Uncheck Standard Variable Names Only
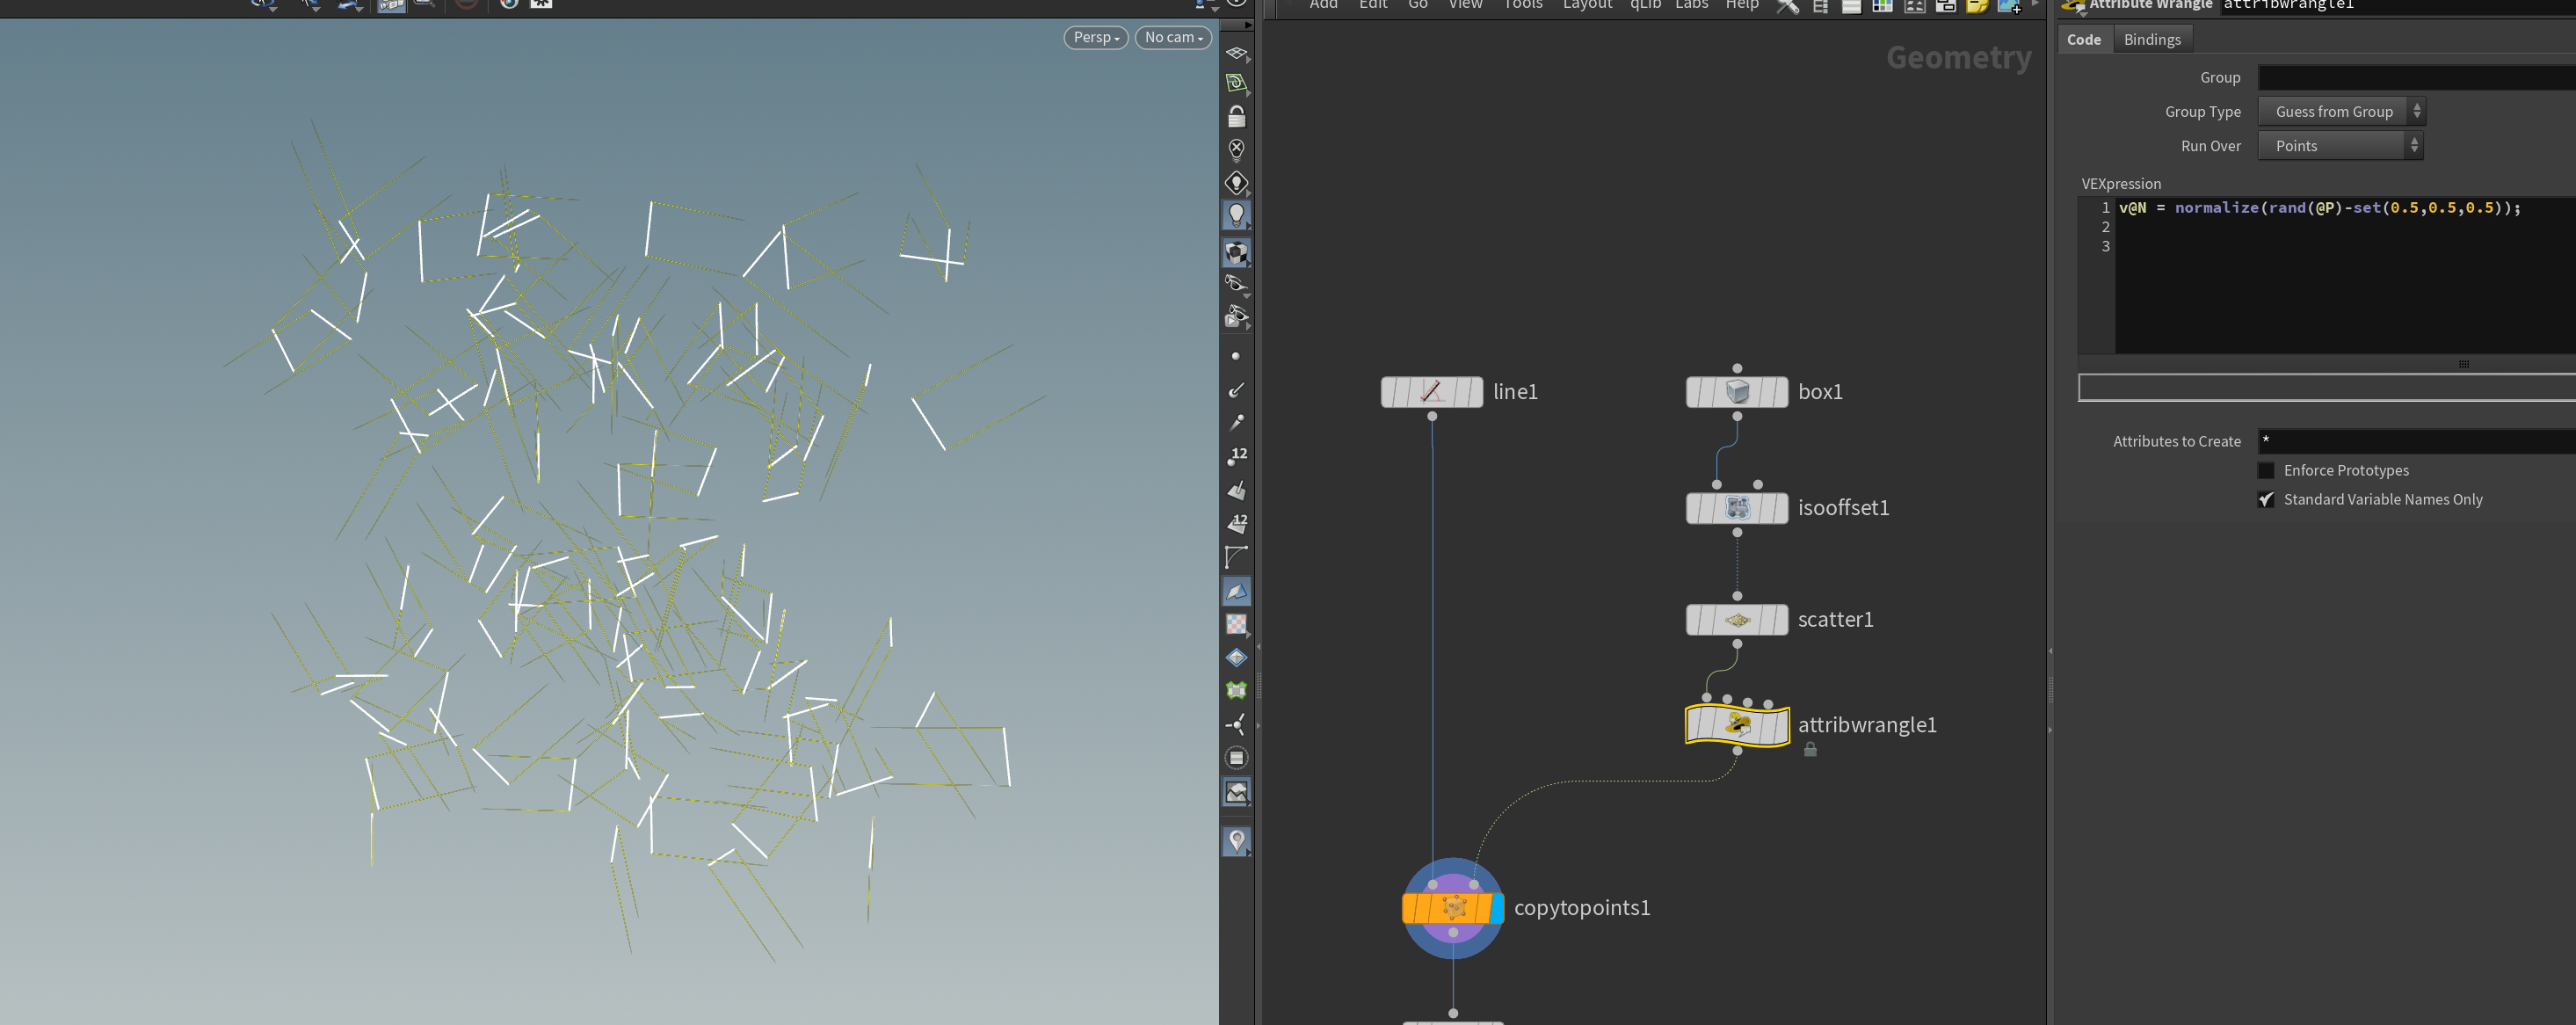 click(2266, 499)
